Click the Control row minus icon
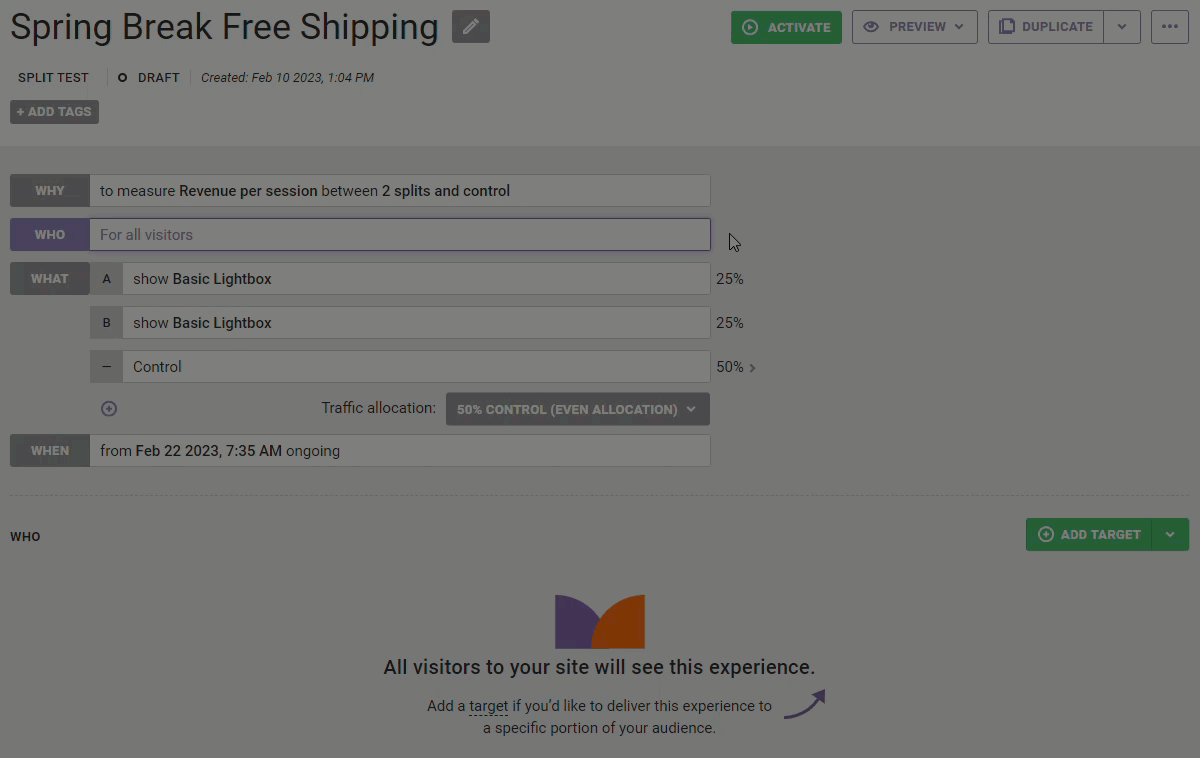 (x=106, y=367)
